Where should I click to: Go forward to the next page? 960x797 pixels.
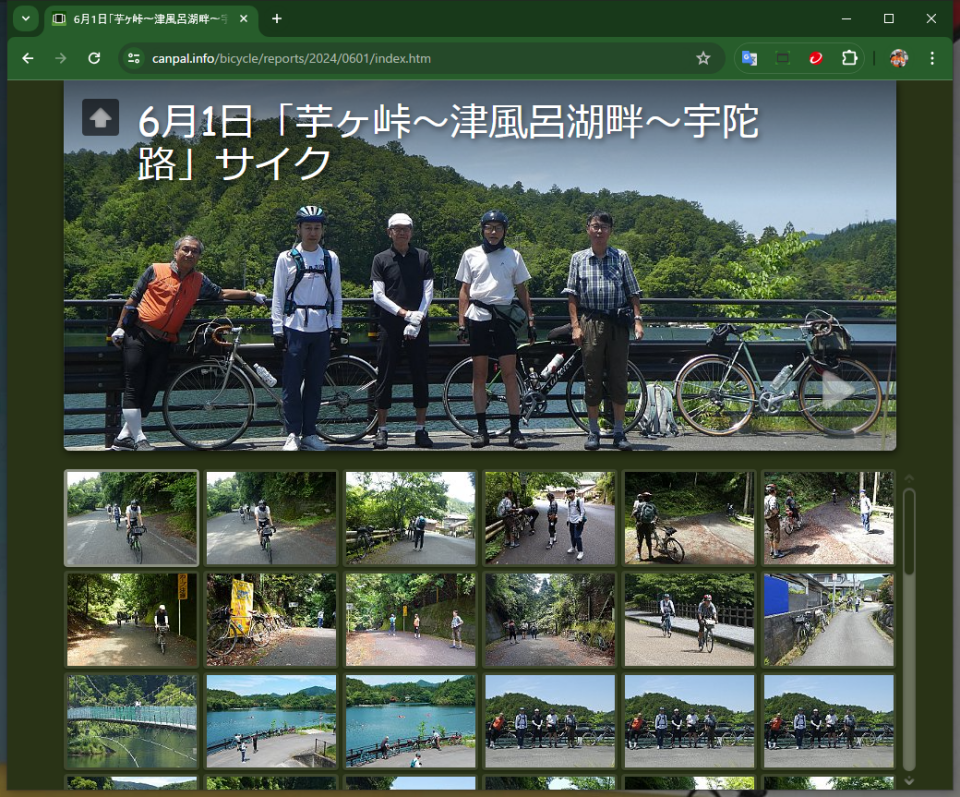point(61,58)
